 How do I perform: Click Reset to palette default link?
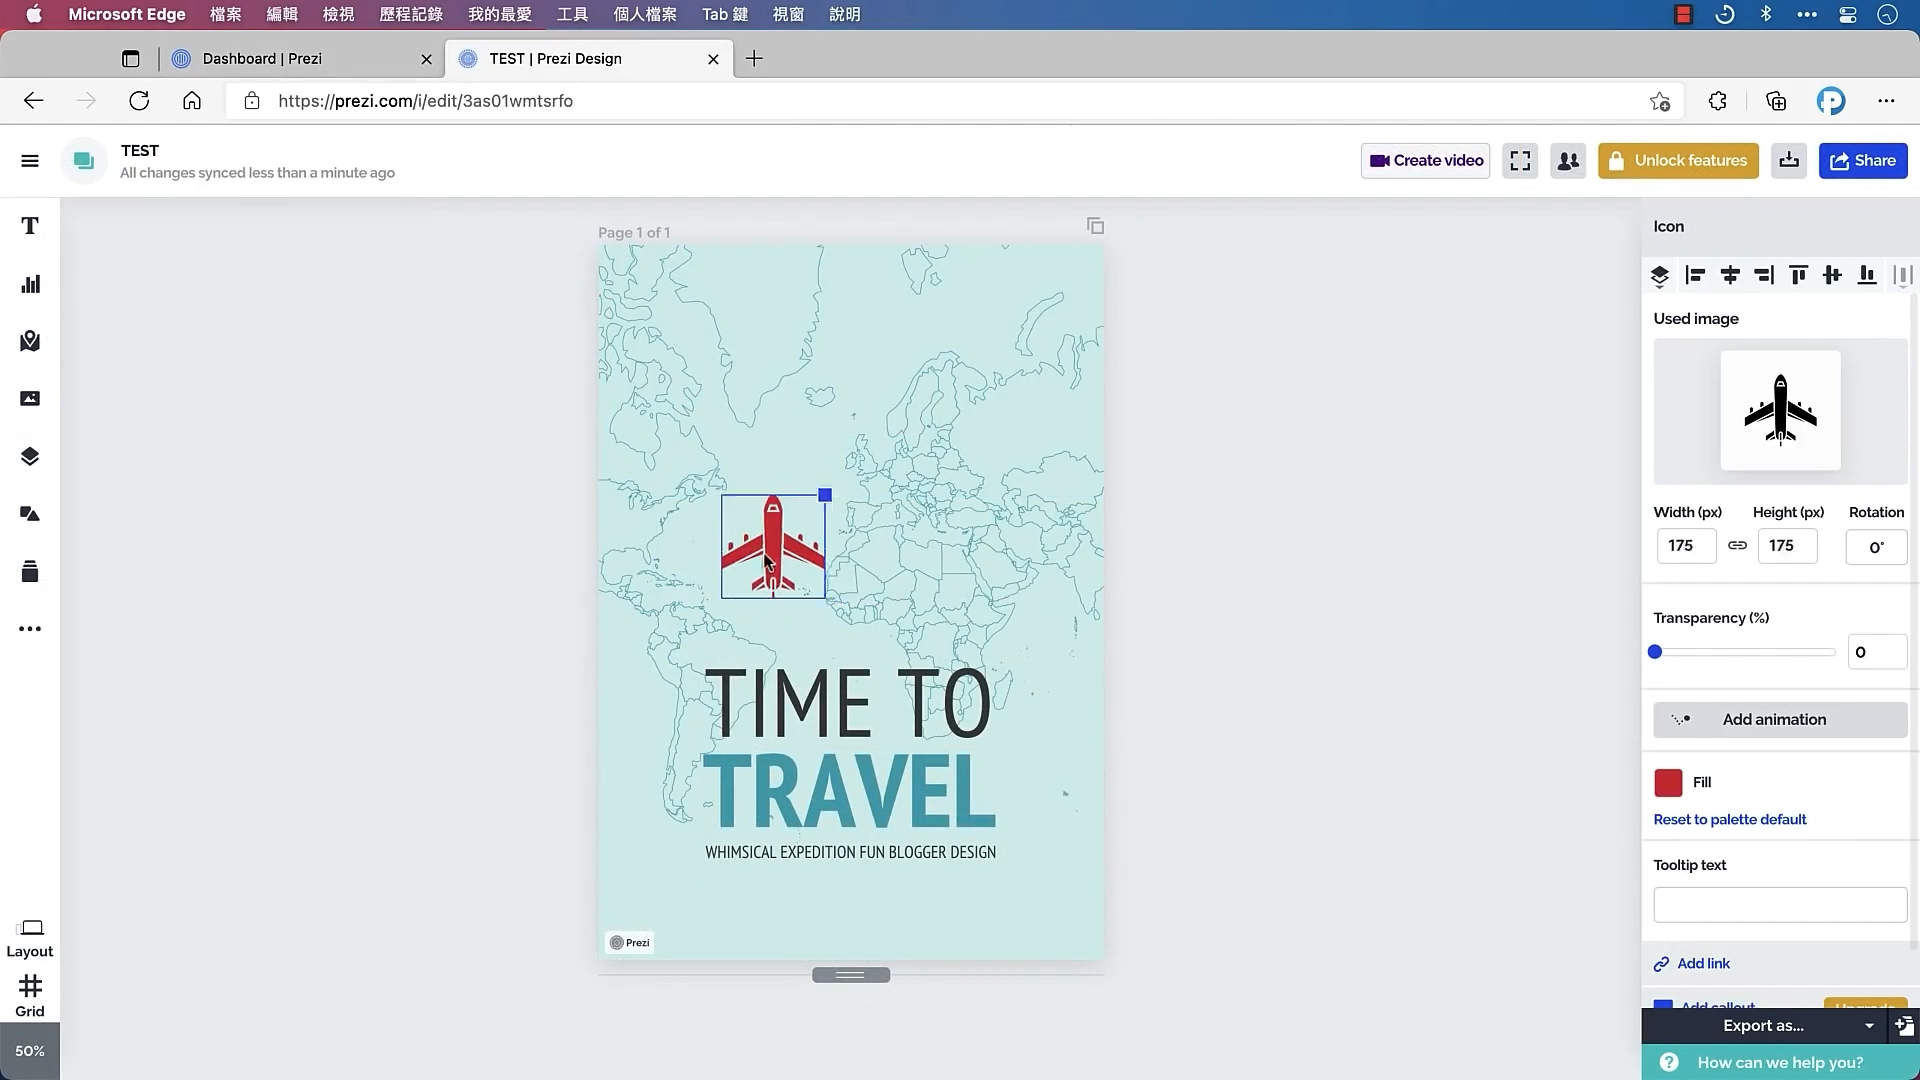(1729, 820)
